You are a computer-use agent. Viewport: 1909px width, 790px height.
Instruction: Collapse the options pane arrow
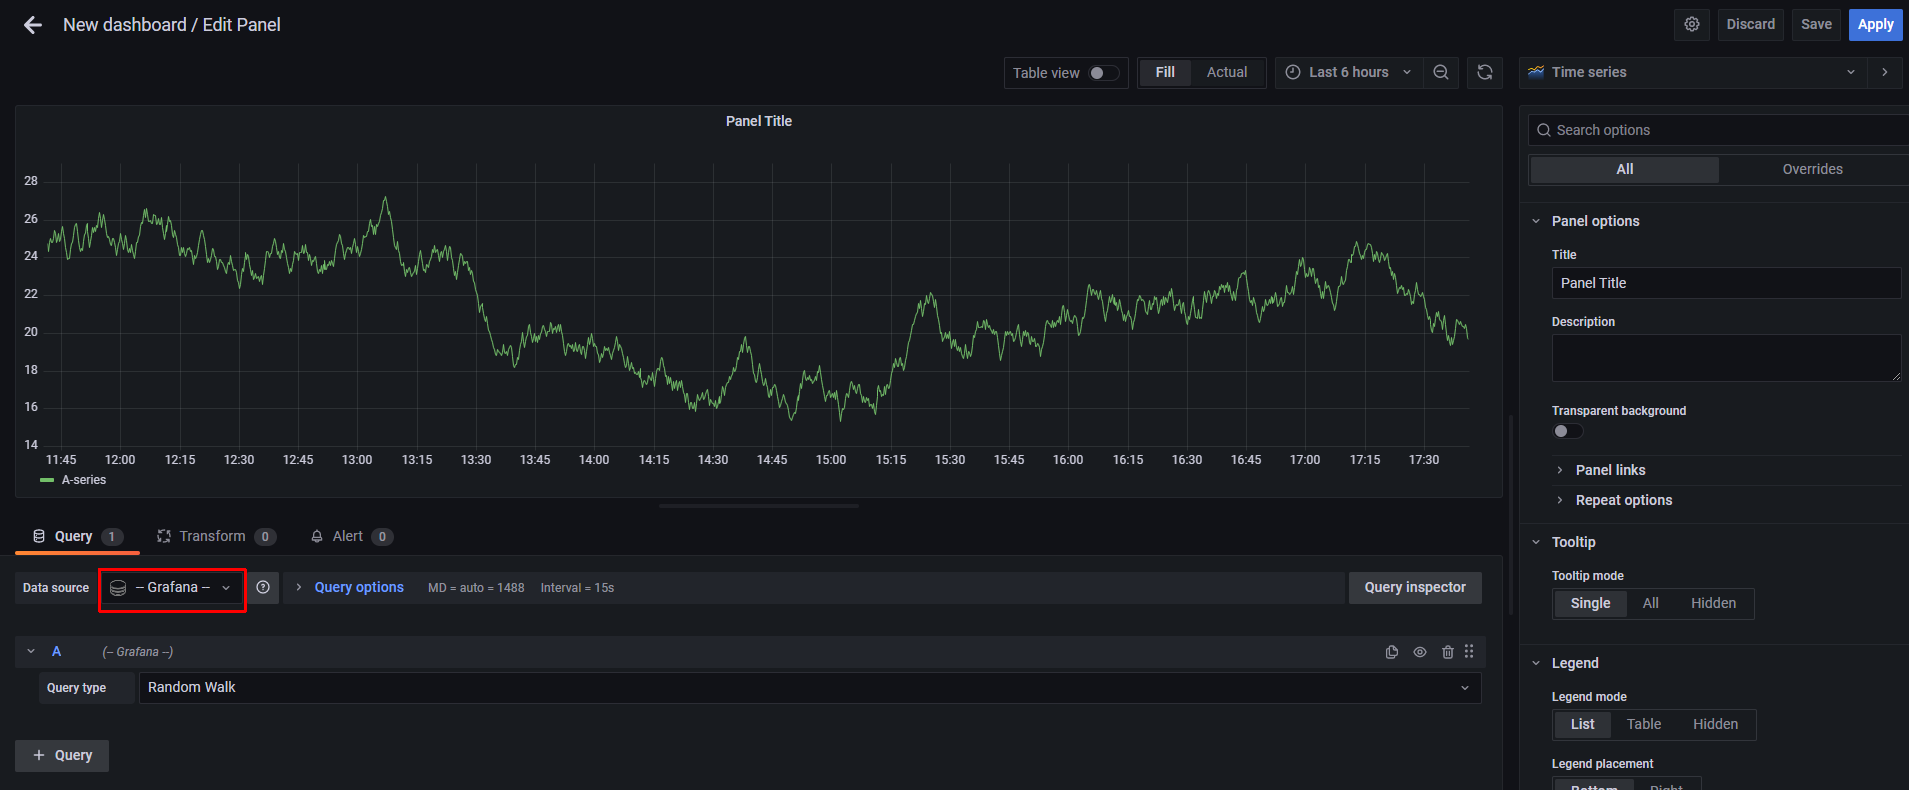(1885, 73)
